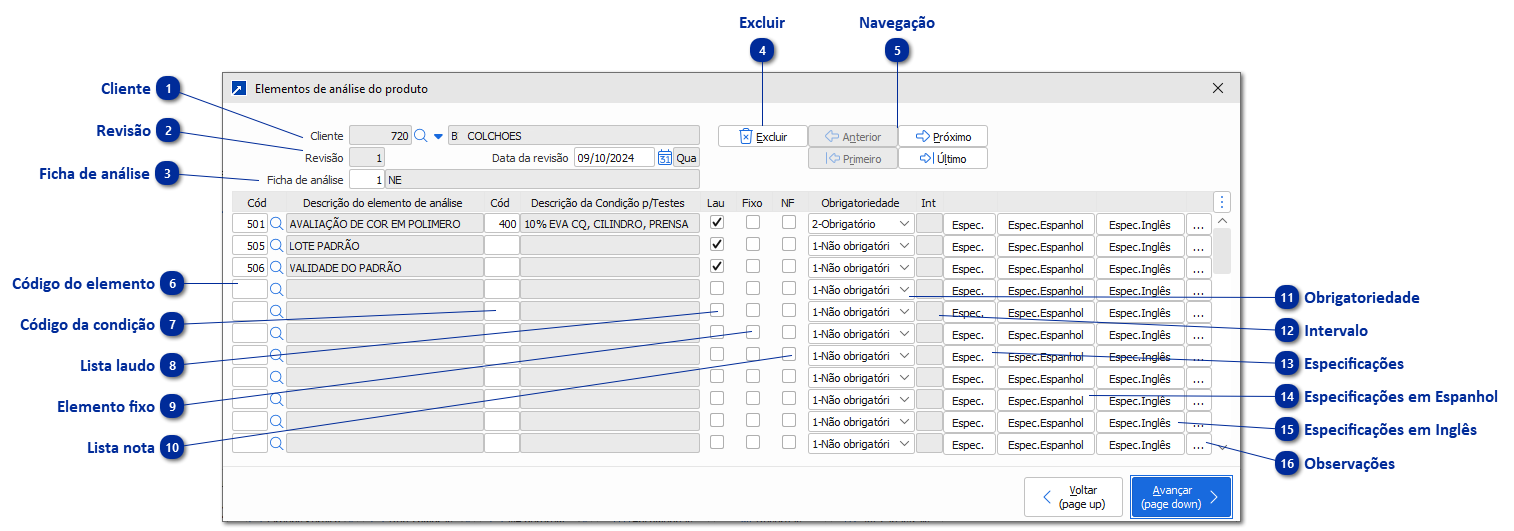
Task: Click the Descrição do elemento de análise header
Action: [384, 202]
